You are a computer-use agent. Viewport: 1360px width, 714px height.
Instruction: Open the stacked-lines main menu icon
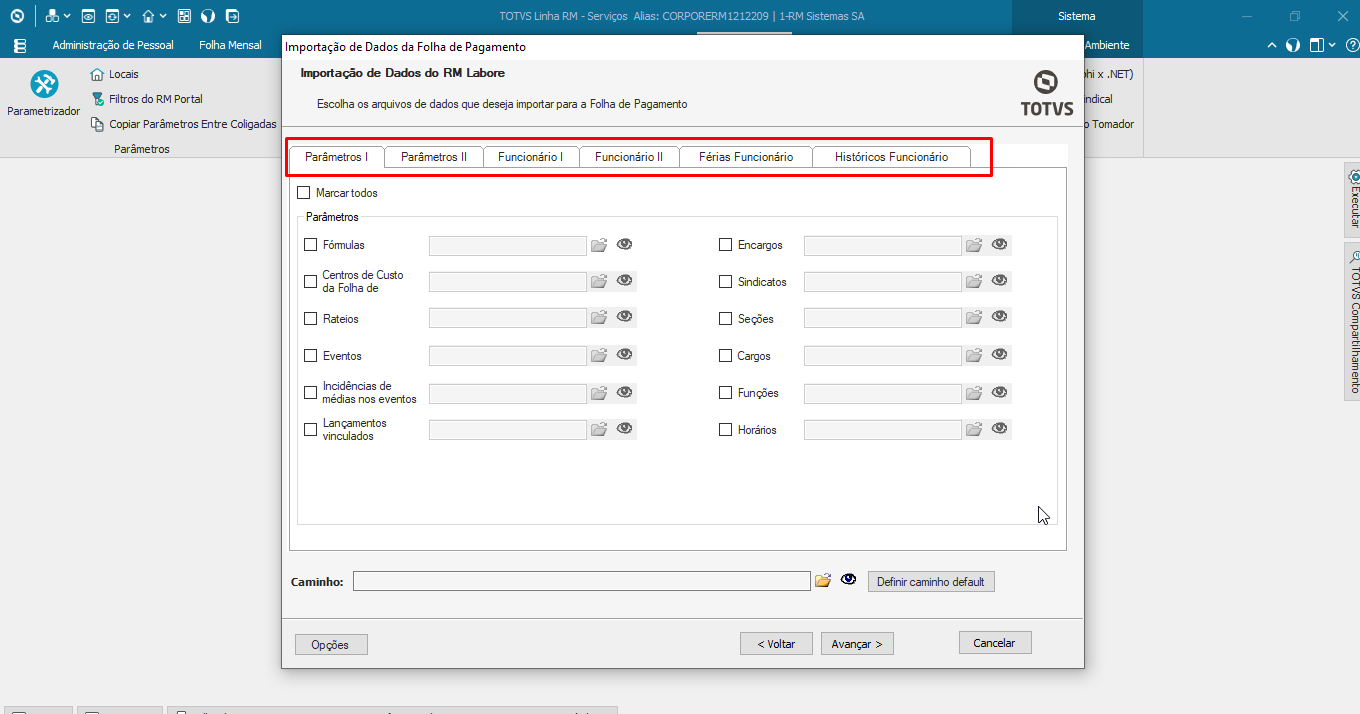pyautogui.click(x=20, y=45)
